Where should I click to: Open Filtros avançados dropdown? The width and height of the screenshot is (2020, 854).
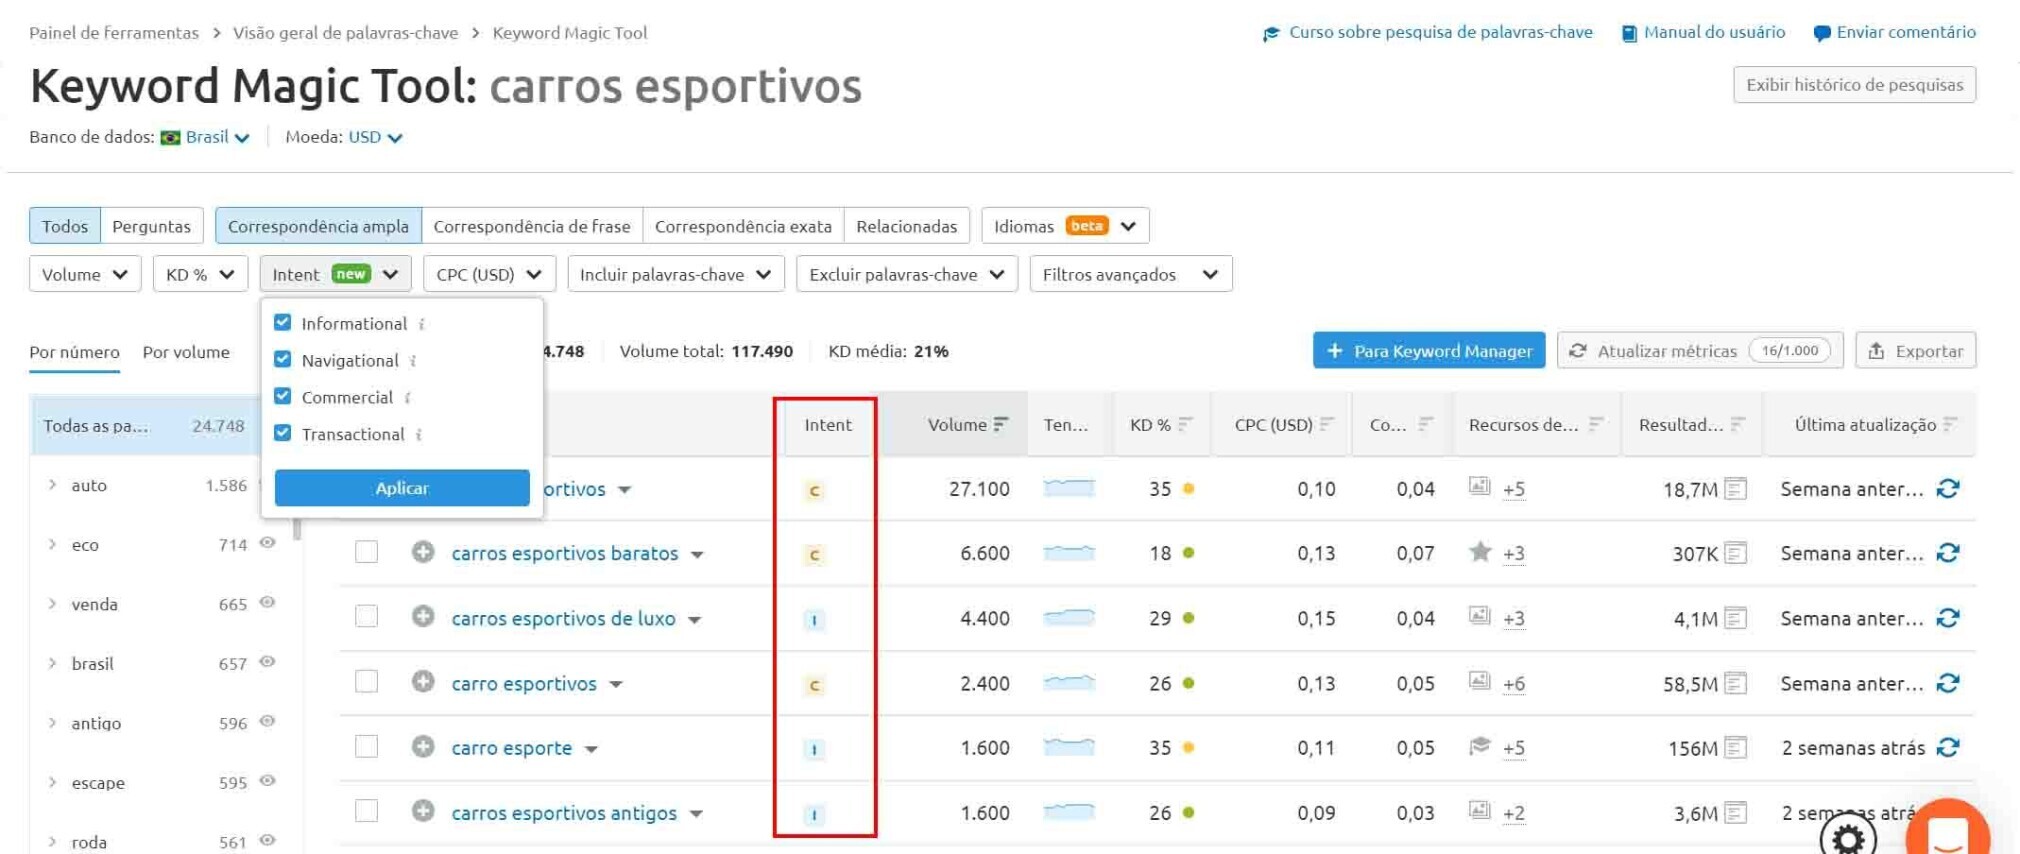(1131, 274)
